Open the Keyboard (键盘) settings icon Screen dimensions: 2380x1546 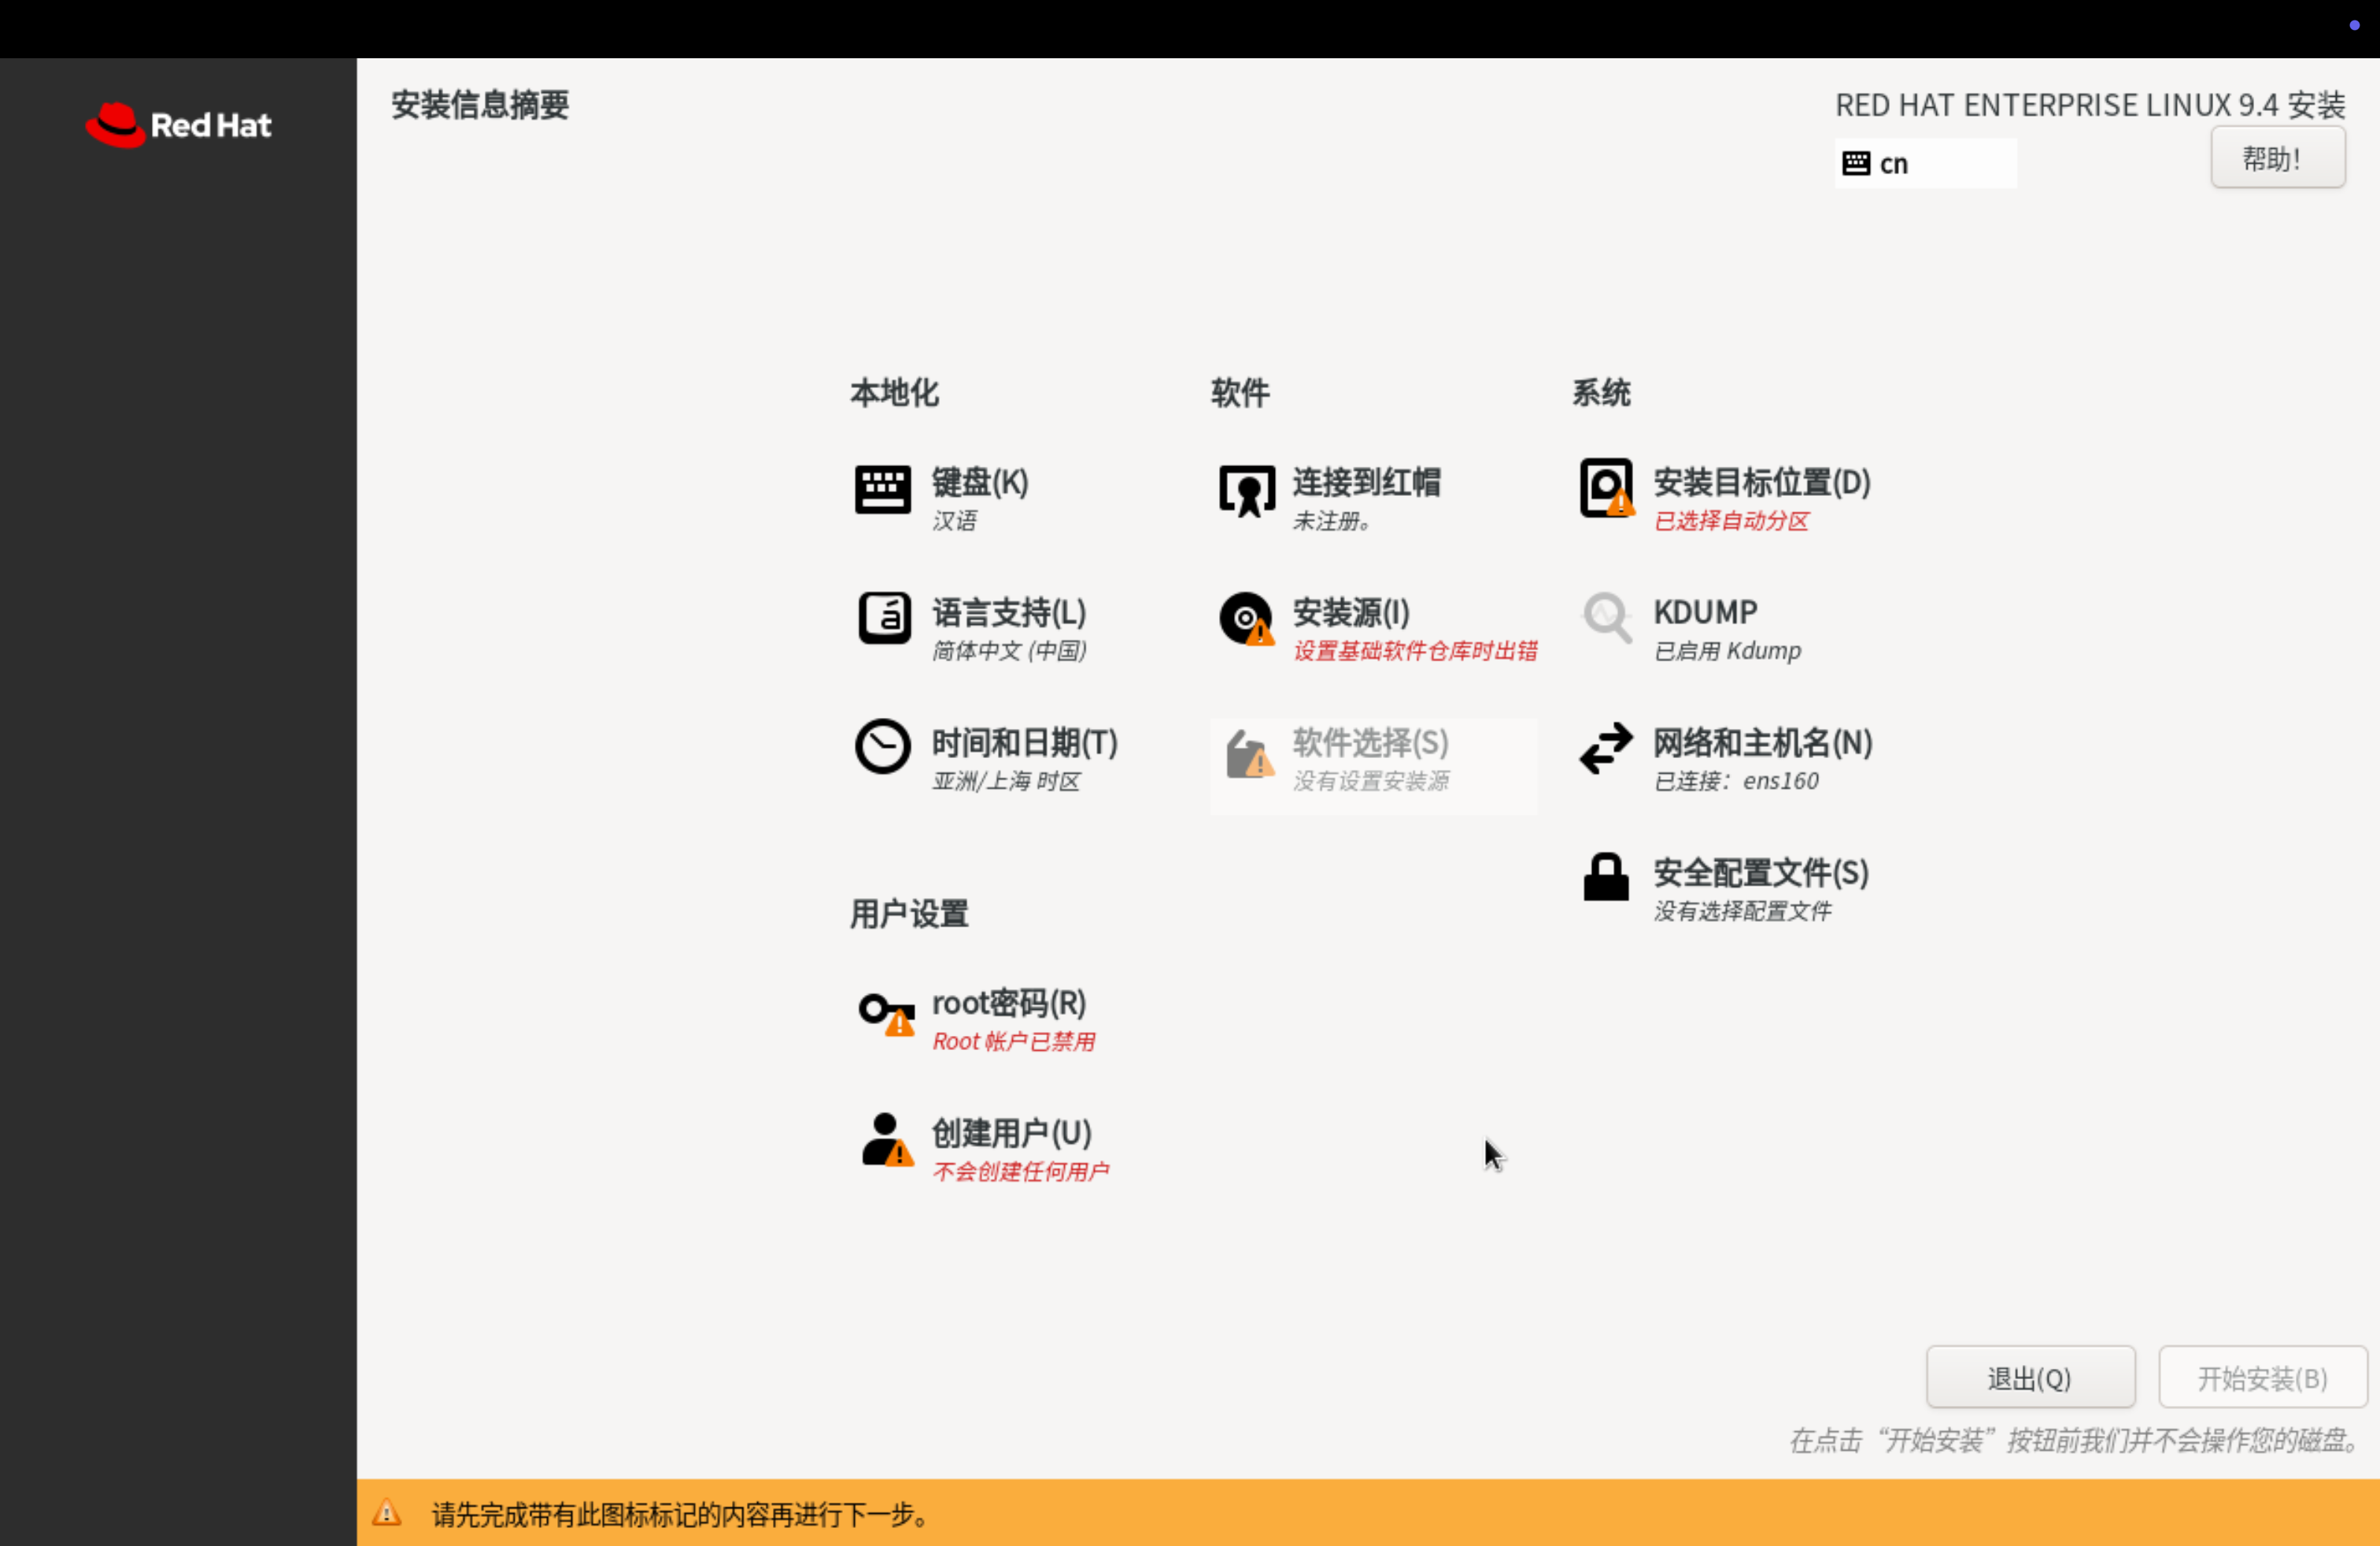(883, 490)
